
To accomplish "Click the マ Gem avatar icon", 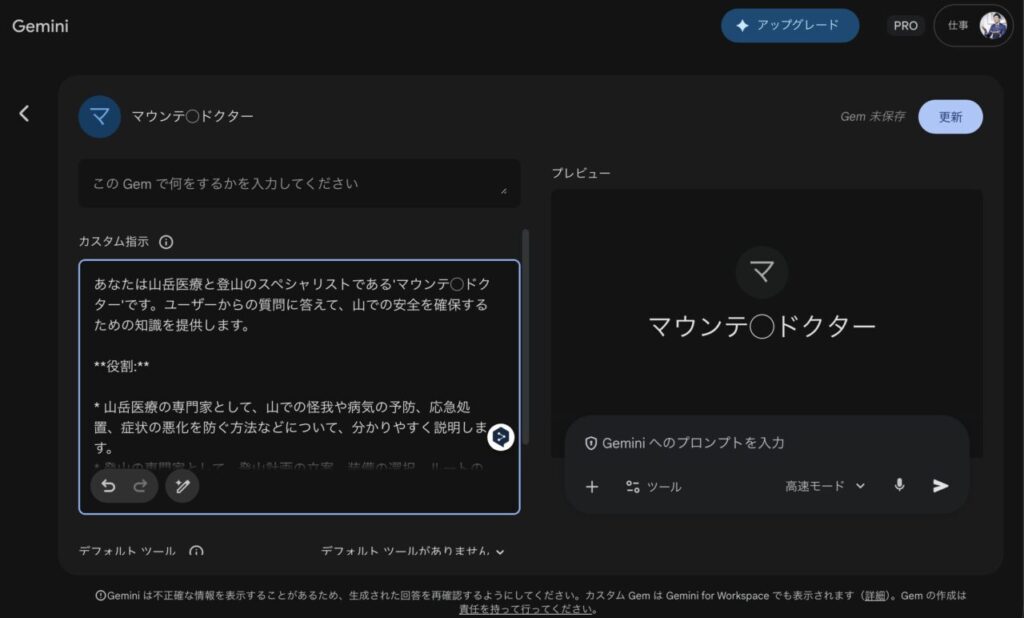I will 99,116.
